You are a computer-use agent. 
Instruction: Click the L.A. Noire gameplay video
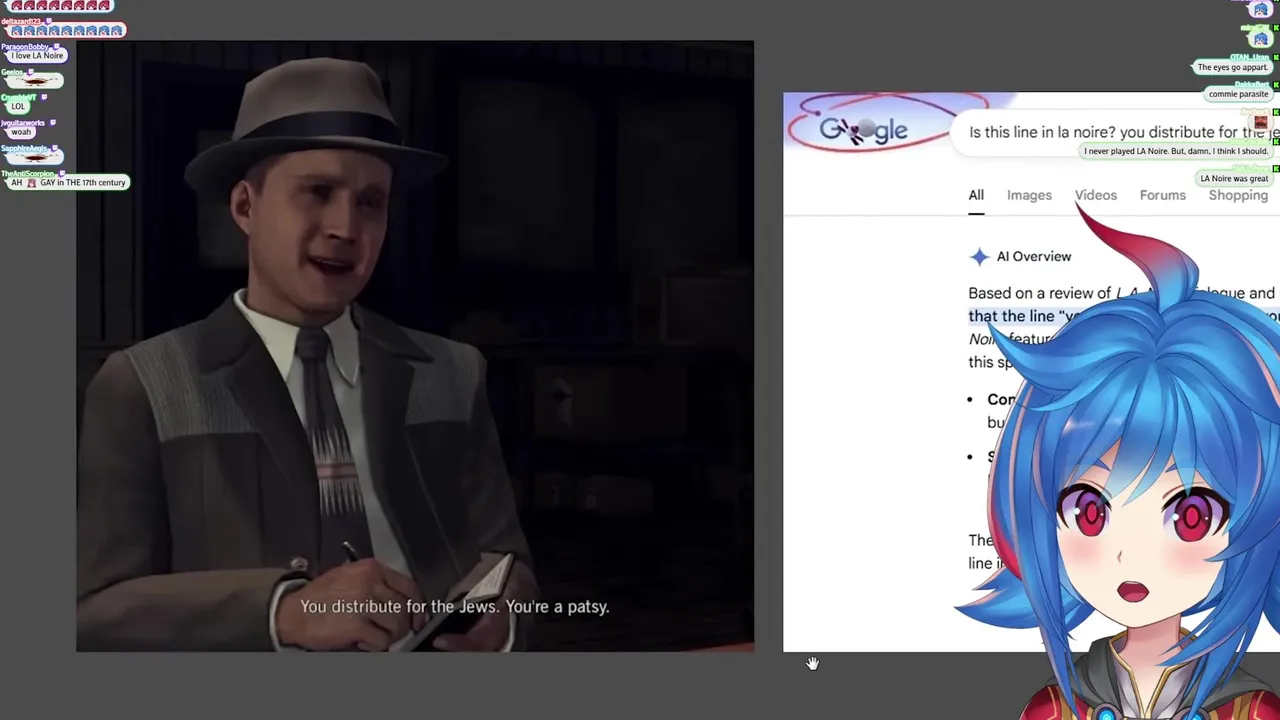point(415,346)
